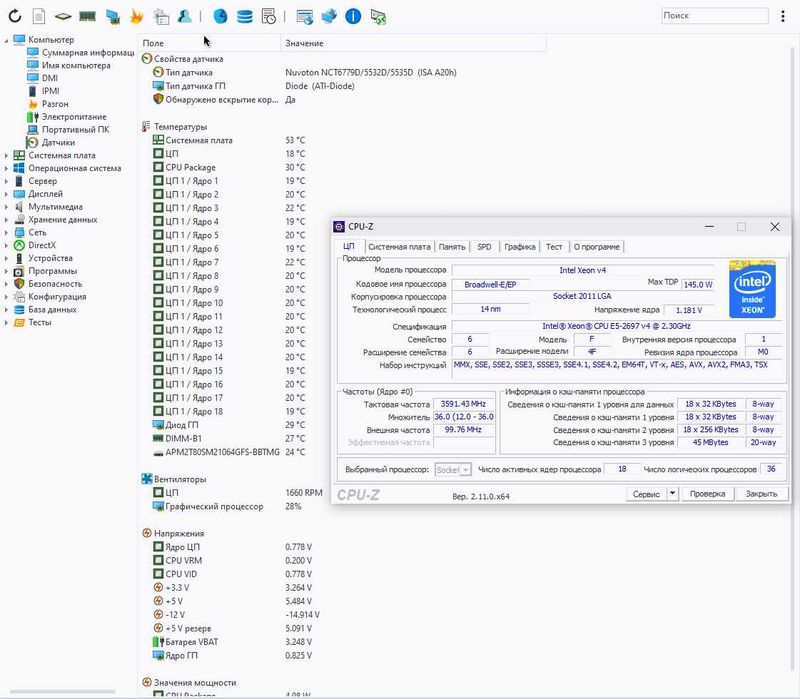This screenshot has height=699, width=800.
Task: Click the window with globe toolbar icon
Action: (x=305, y=17)
